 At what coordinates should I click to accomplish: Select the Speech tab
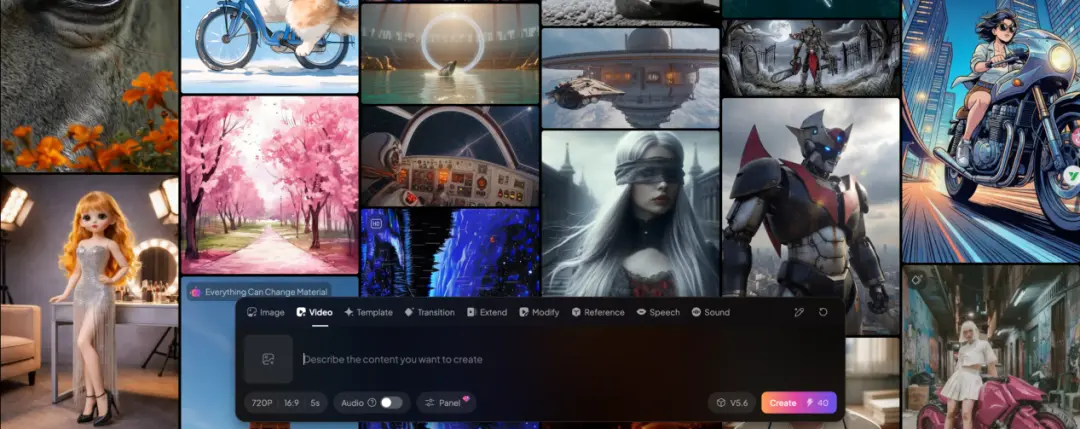pos(658,312)
